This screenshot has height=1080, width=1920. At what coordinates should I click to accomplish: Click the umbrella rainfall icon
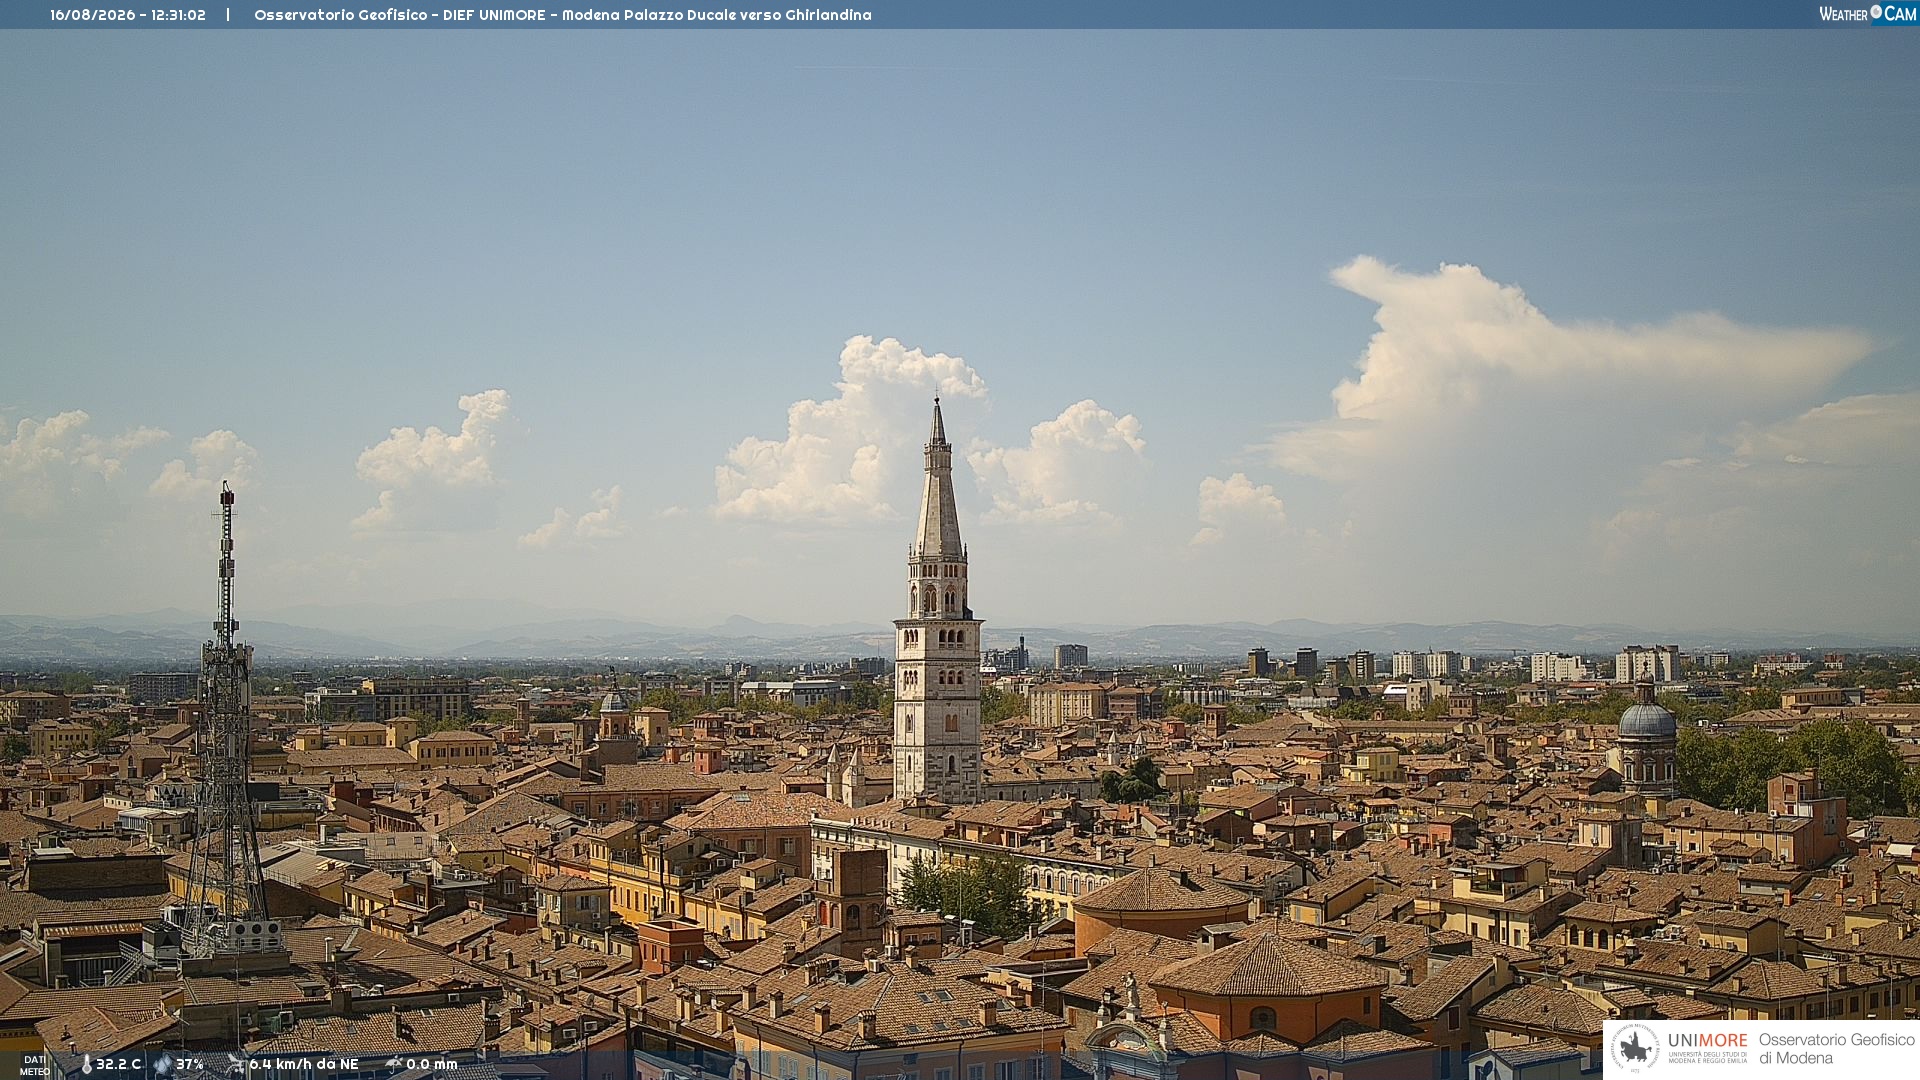(393, 1064)
